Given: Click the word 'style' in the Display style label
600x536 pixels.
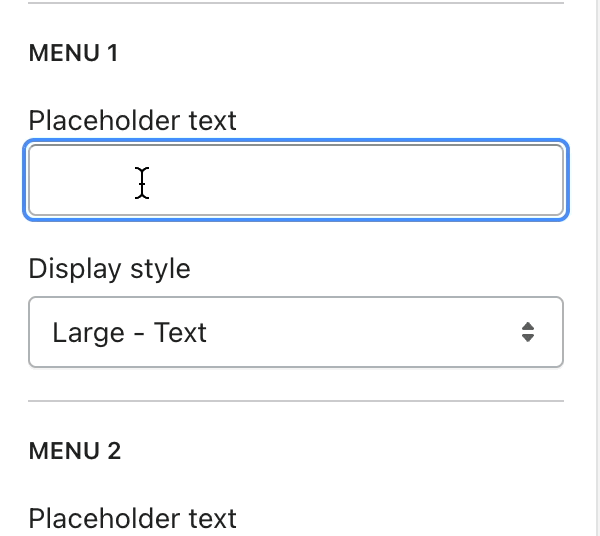Looking at the screenshot, I should pyautogui.click(x=160, y=269).
